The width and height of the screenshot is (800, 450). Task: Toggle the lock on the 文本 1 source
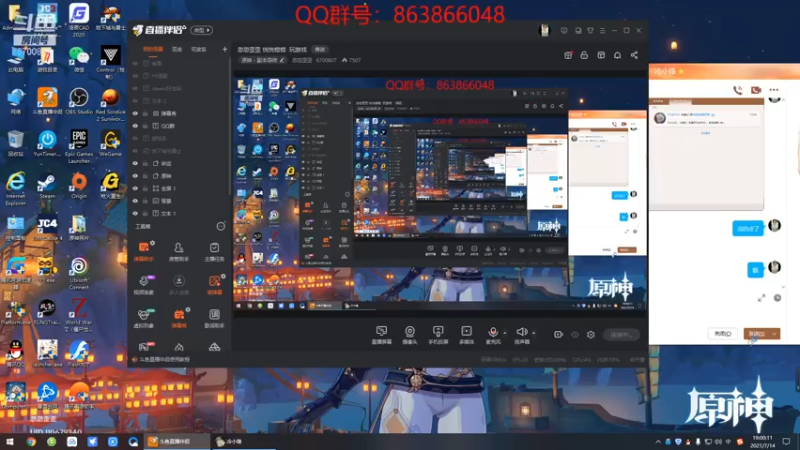[145, 214]
